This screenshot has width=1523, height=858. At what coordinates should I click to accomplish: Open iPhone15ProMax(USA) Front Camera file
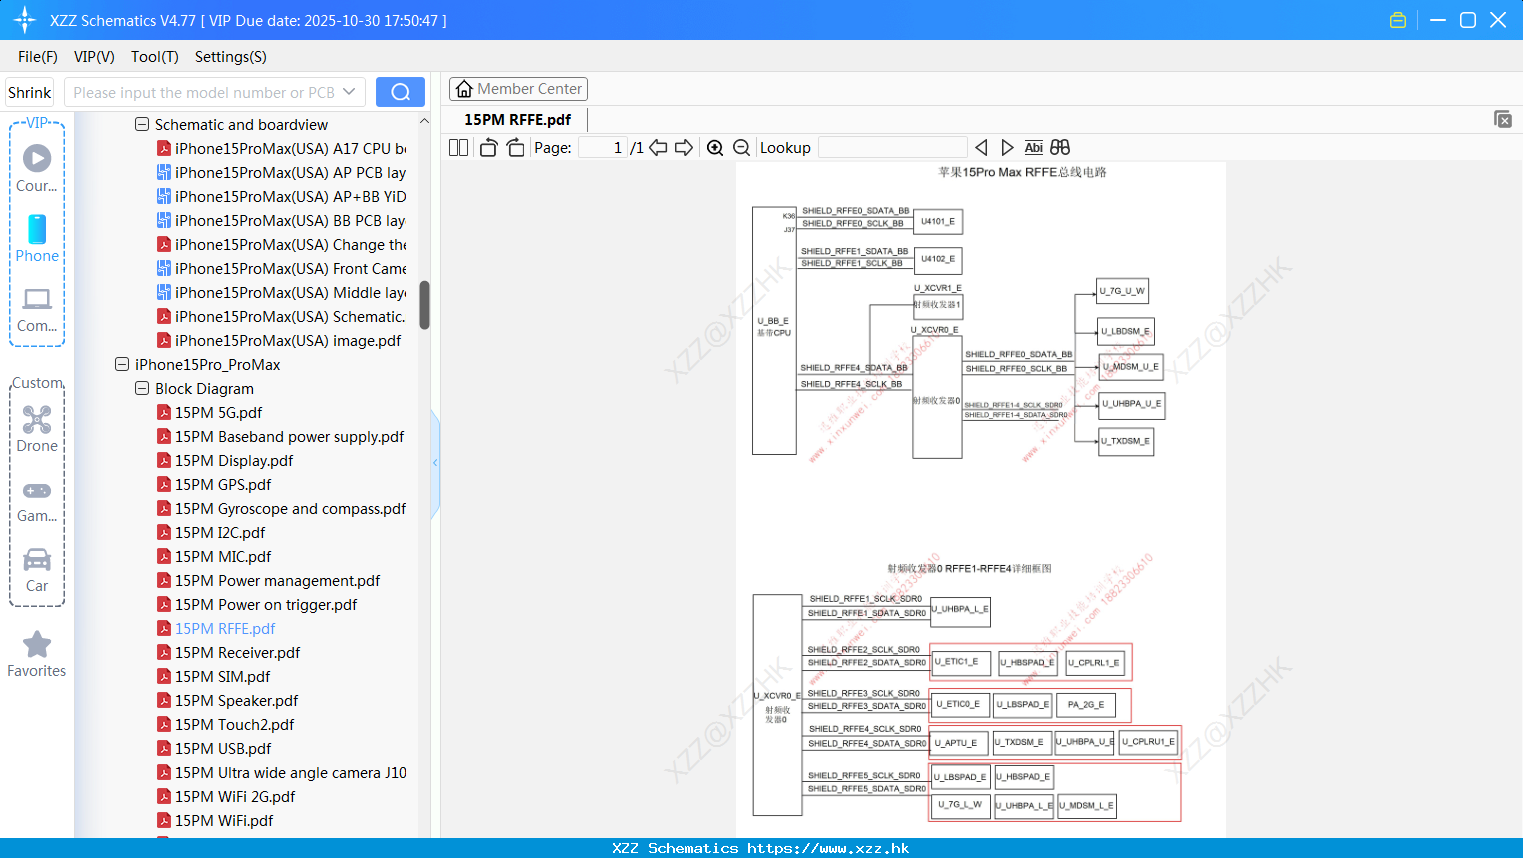(x=282, y=269)
